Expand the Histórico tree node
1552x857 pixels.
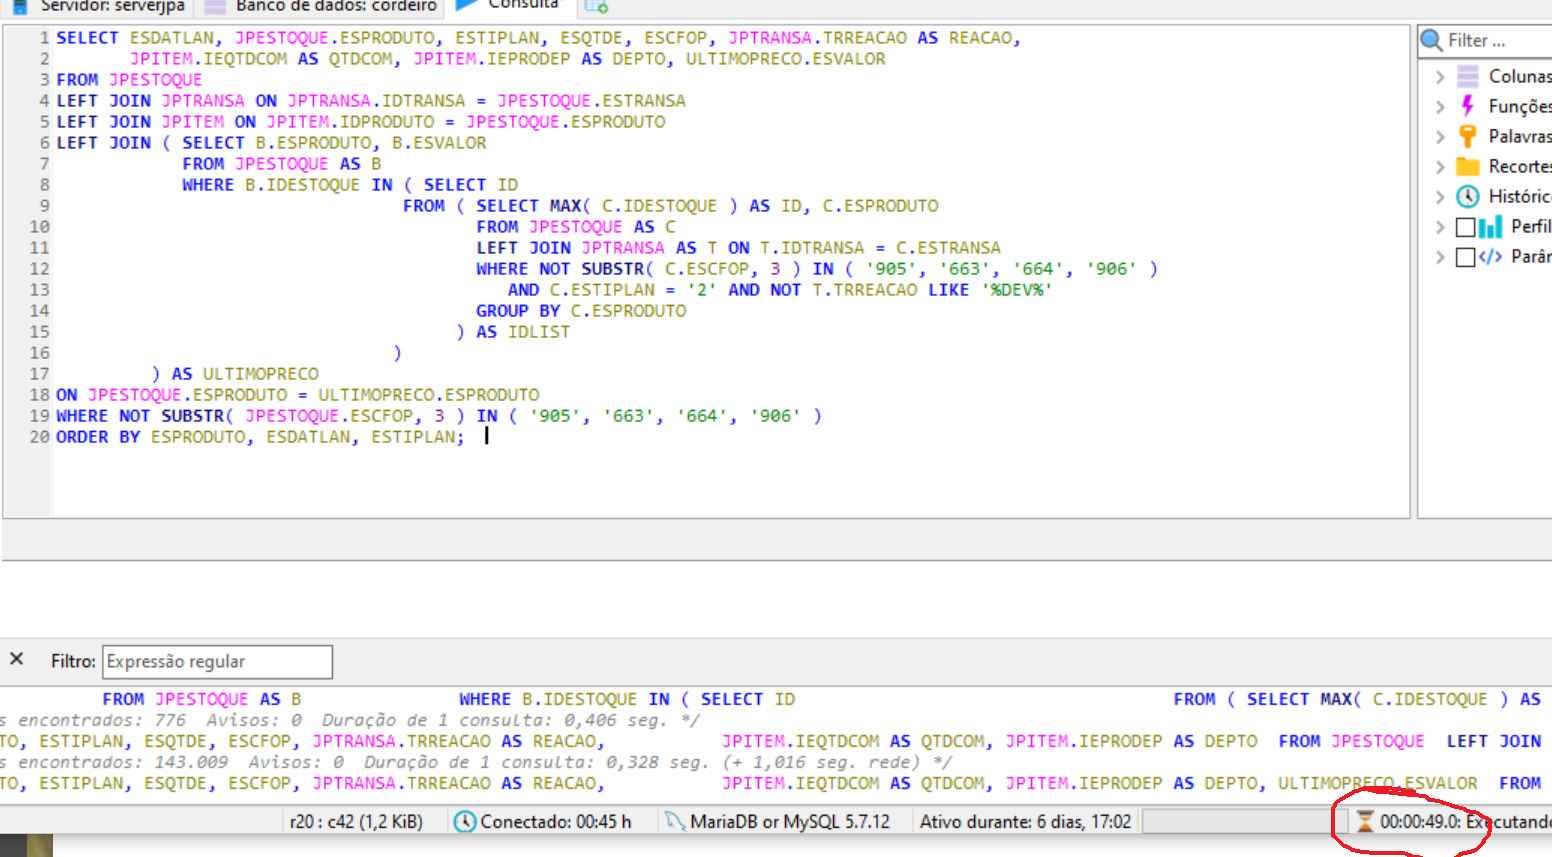coord(1440,197)
